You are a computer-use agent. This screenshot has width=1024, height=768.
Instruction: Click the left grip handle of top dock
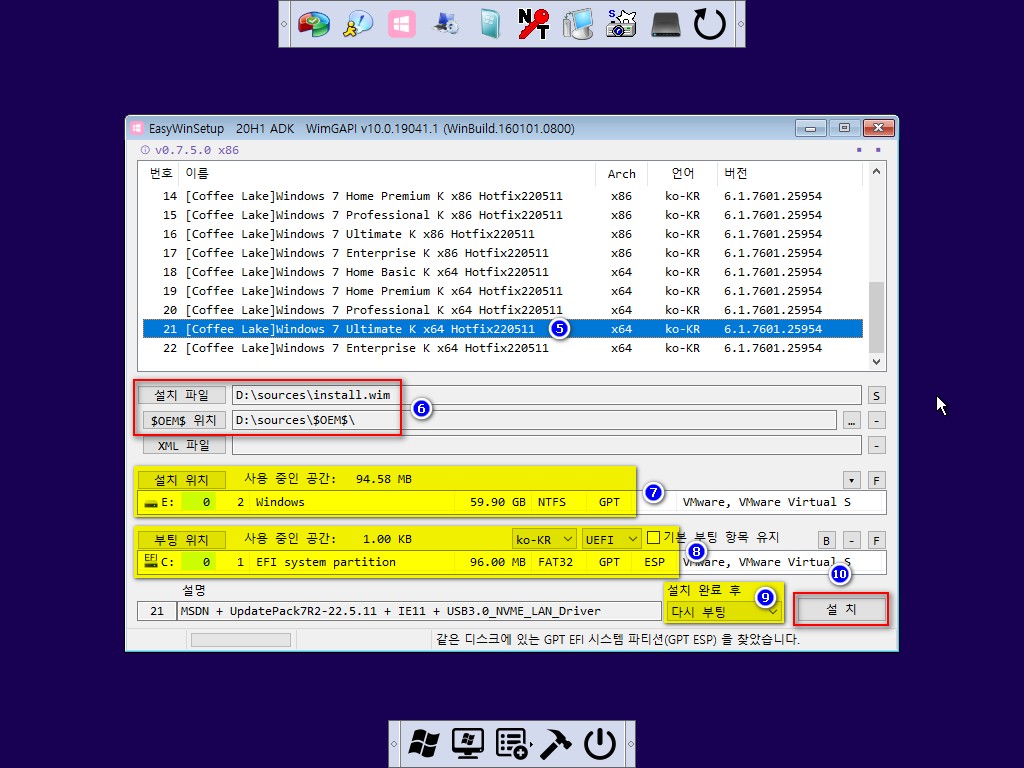click(284, 24)
